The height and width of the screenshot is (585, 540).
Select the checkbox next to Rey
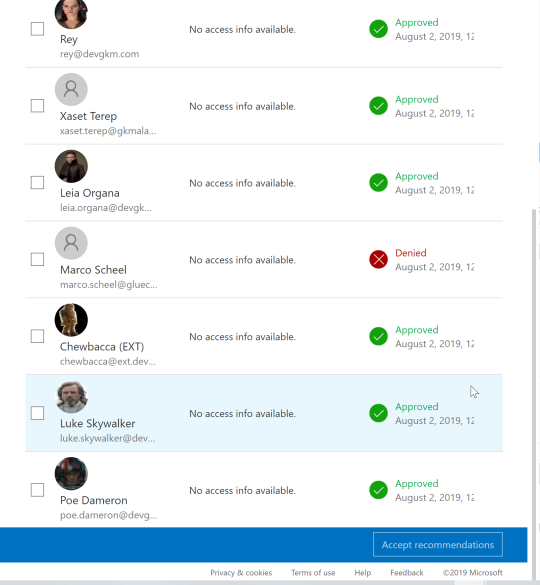37,29
